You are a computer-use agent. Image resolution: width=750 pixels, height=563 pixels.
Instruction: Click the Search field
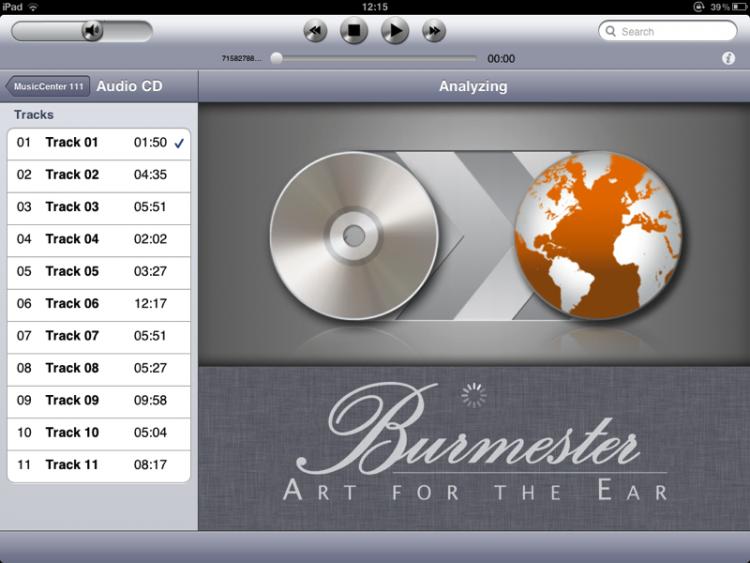(668, 31)
